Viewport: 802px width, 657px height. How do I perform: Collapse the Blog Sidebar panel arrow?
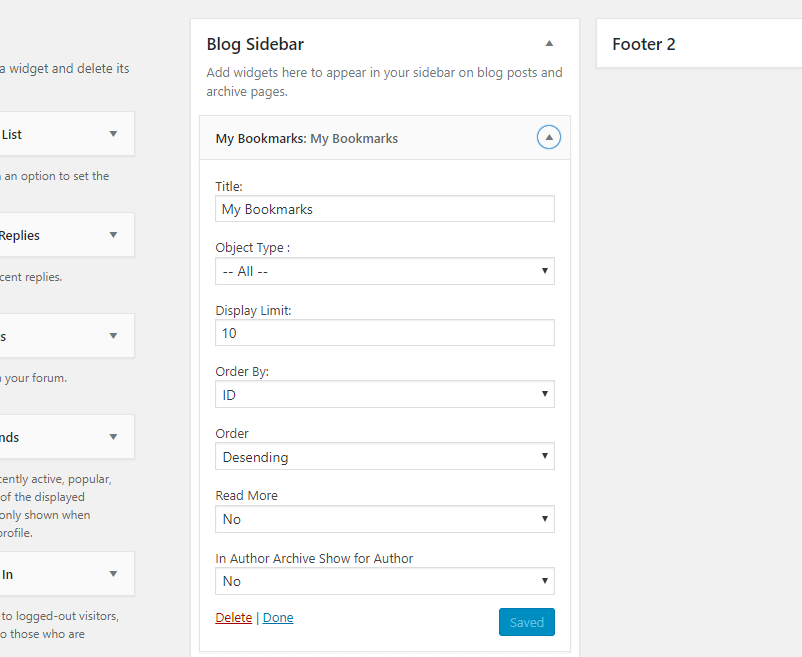click(x=549, y=44)
